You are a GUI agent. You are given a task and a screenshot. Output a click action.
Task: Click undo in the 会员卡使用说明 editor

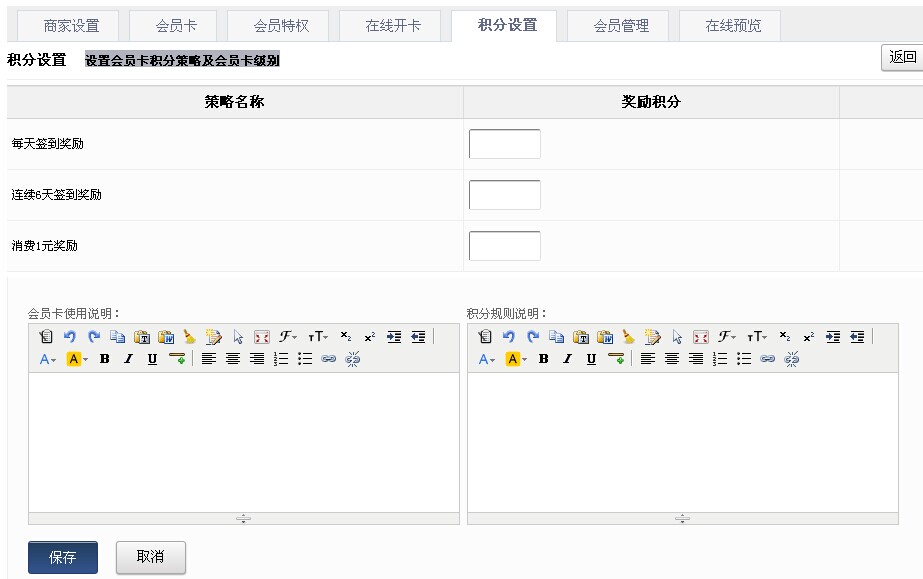70,337
